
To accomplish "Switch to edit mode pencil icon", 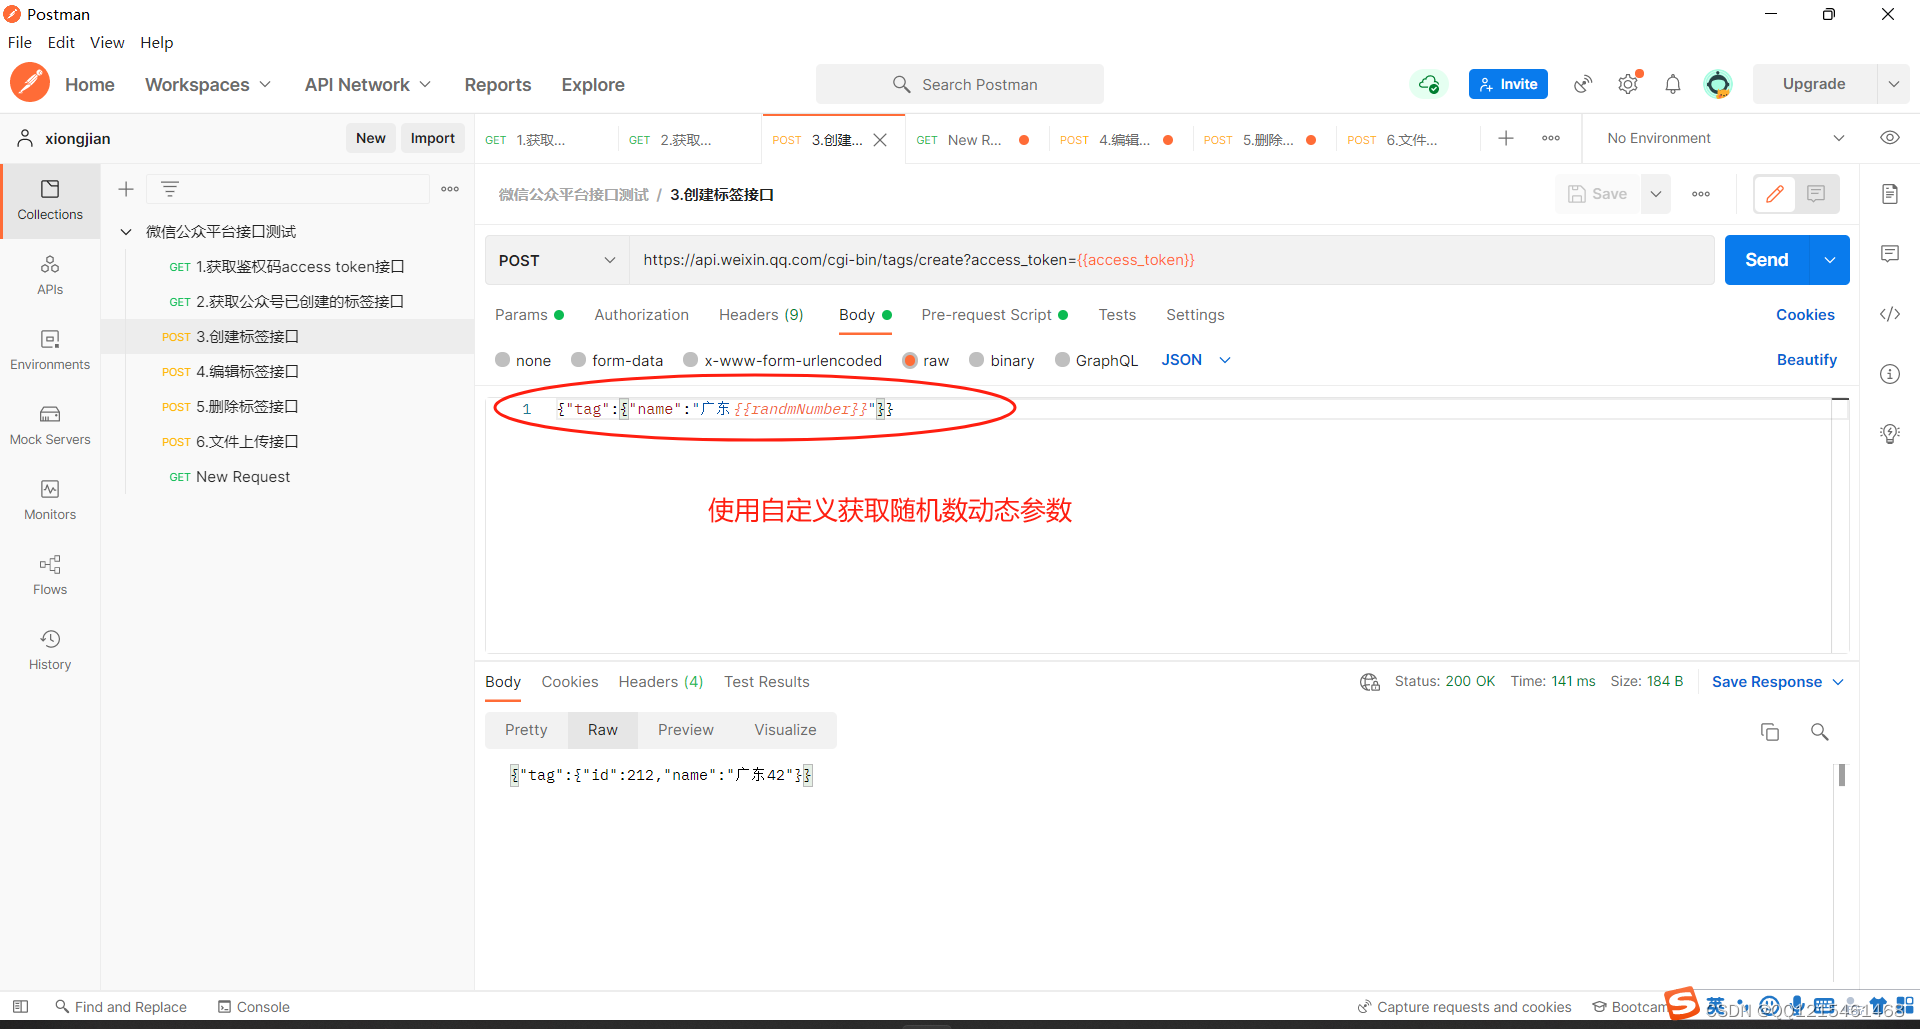I will (x=1775, y=194).
